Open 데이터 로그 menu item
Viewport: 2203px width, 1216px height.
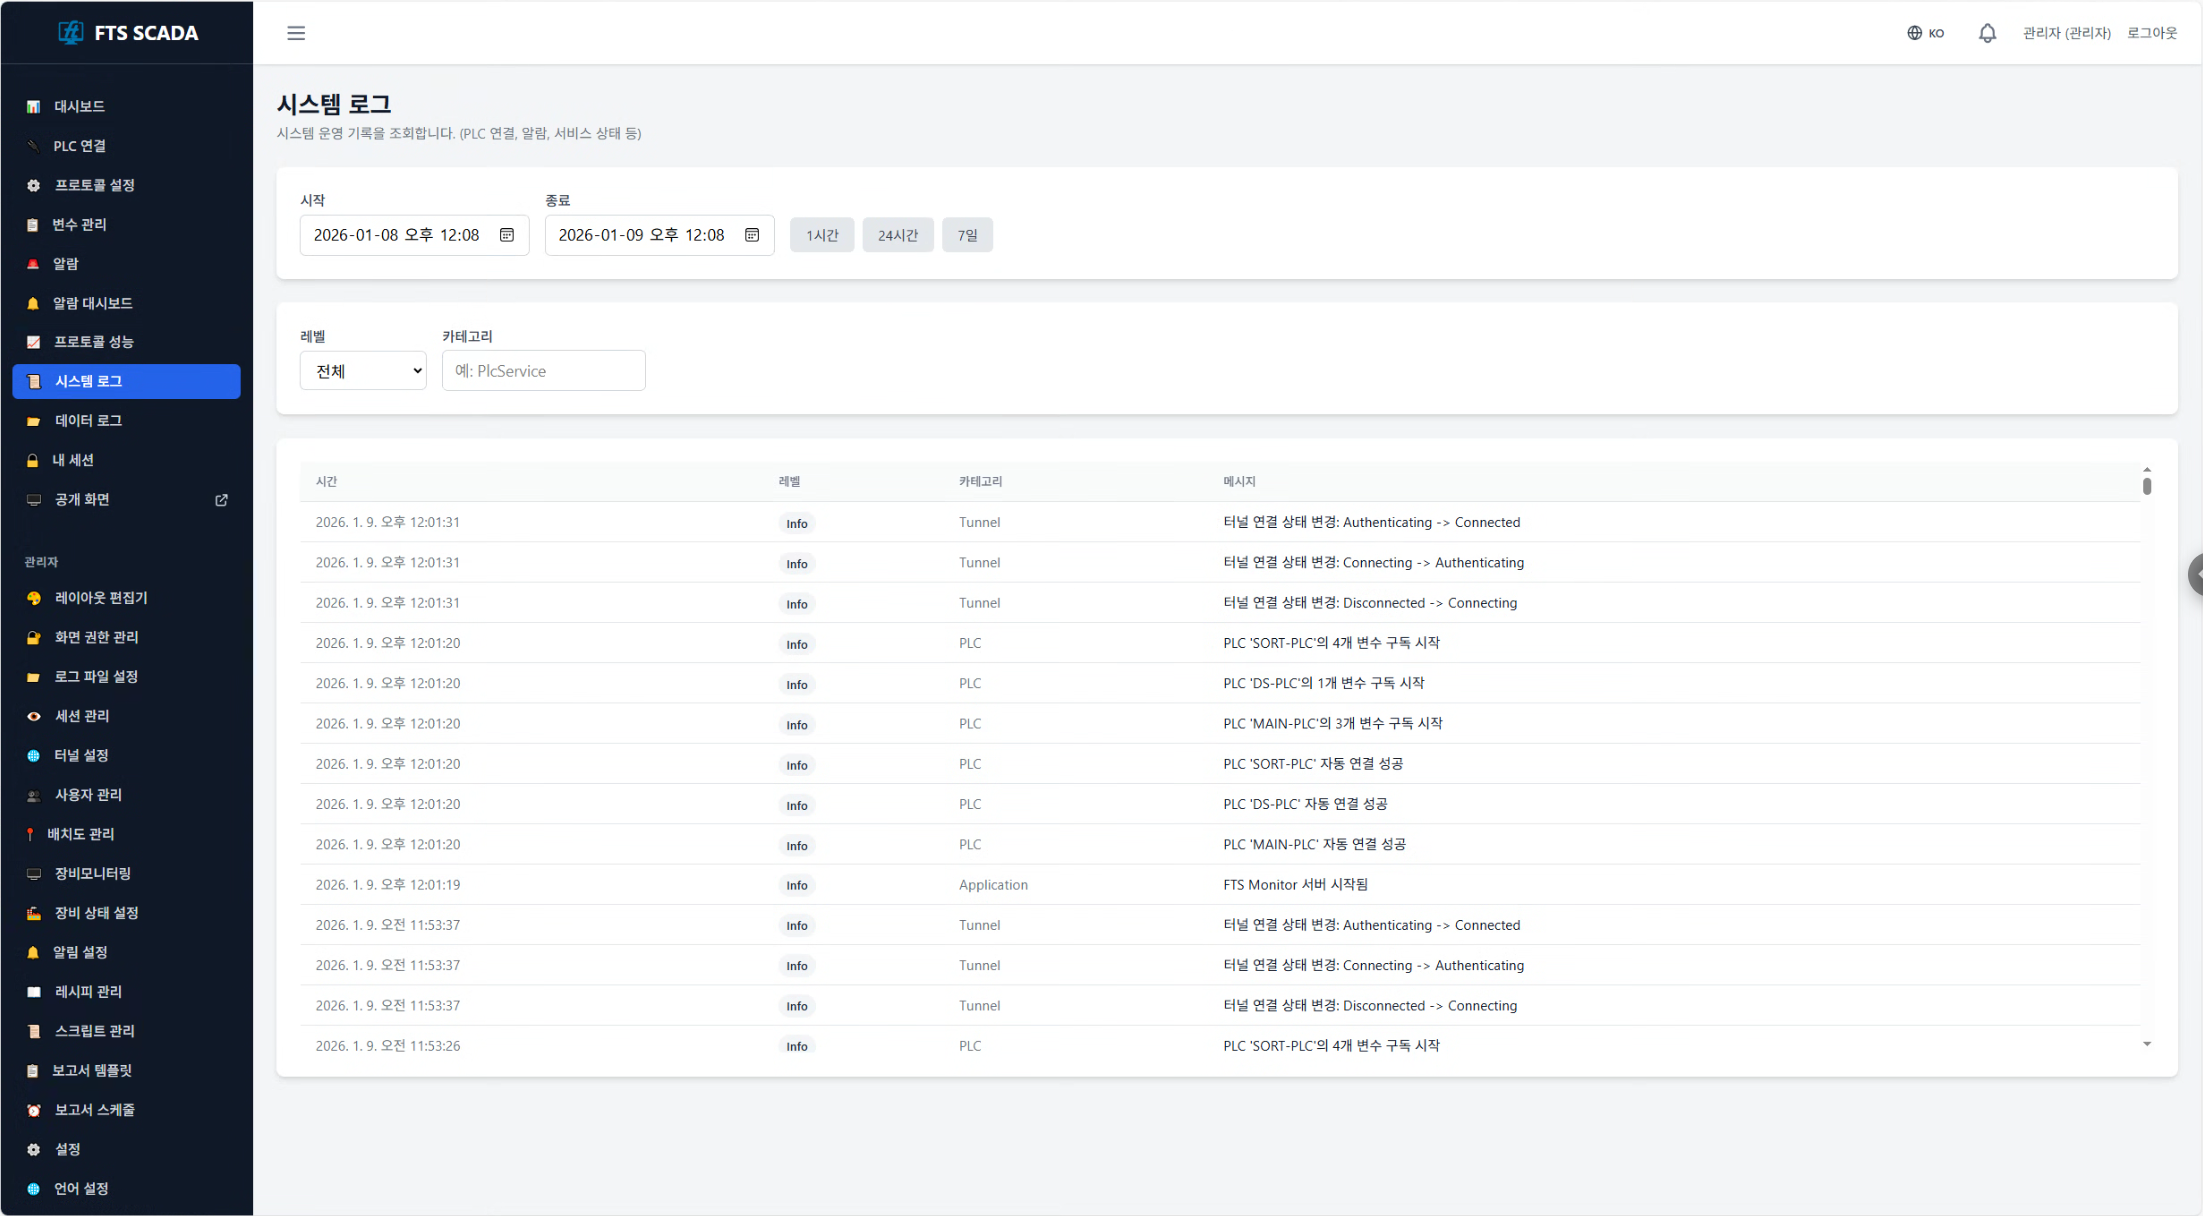tap(88, 421)
